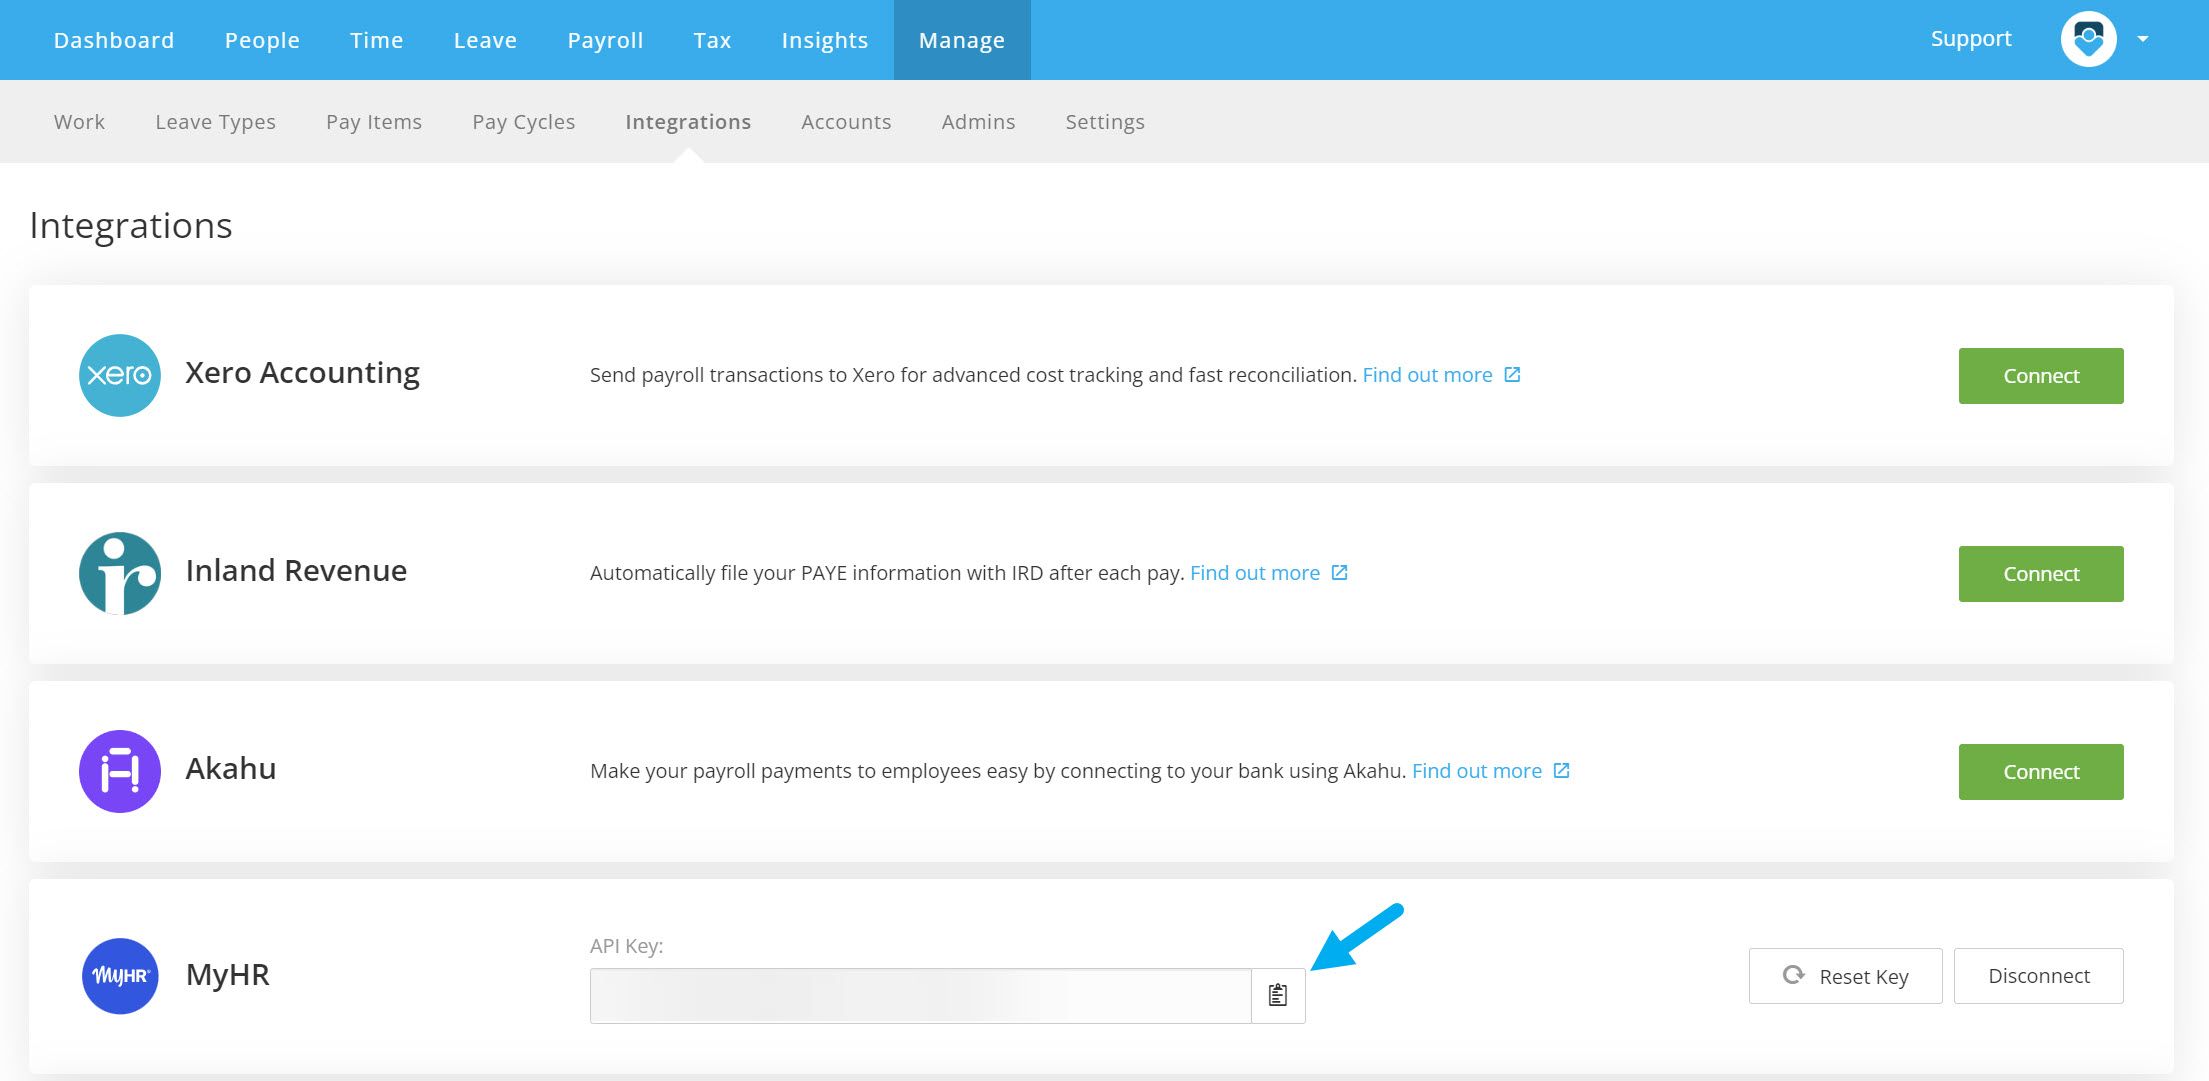Copy the MyHR API key with clipboard icon
This screenshot has height=1081, width=2209.
pos(1278,995)
